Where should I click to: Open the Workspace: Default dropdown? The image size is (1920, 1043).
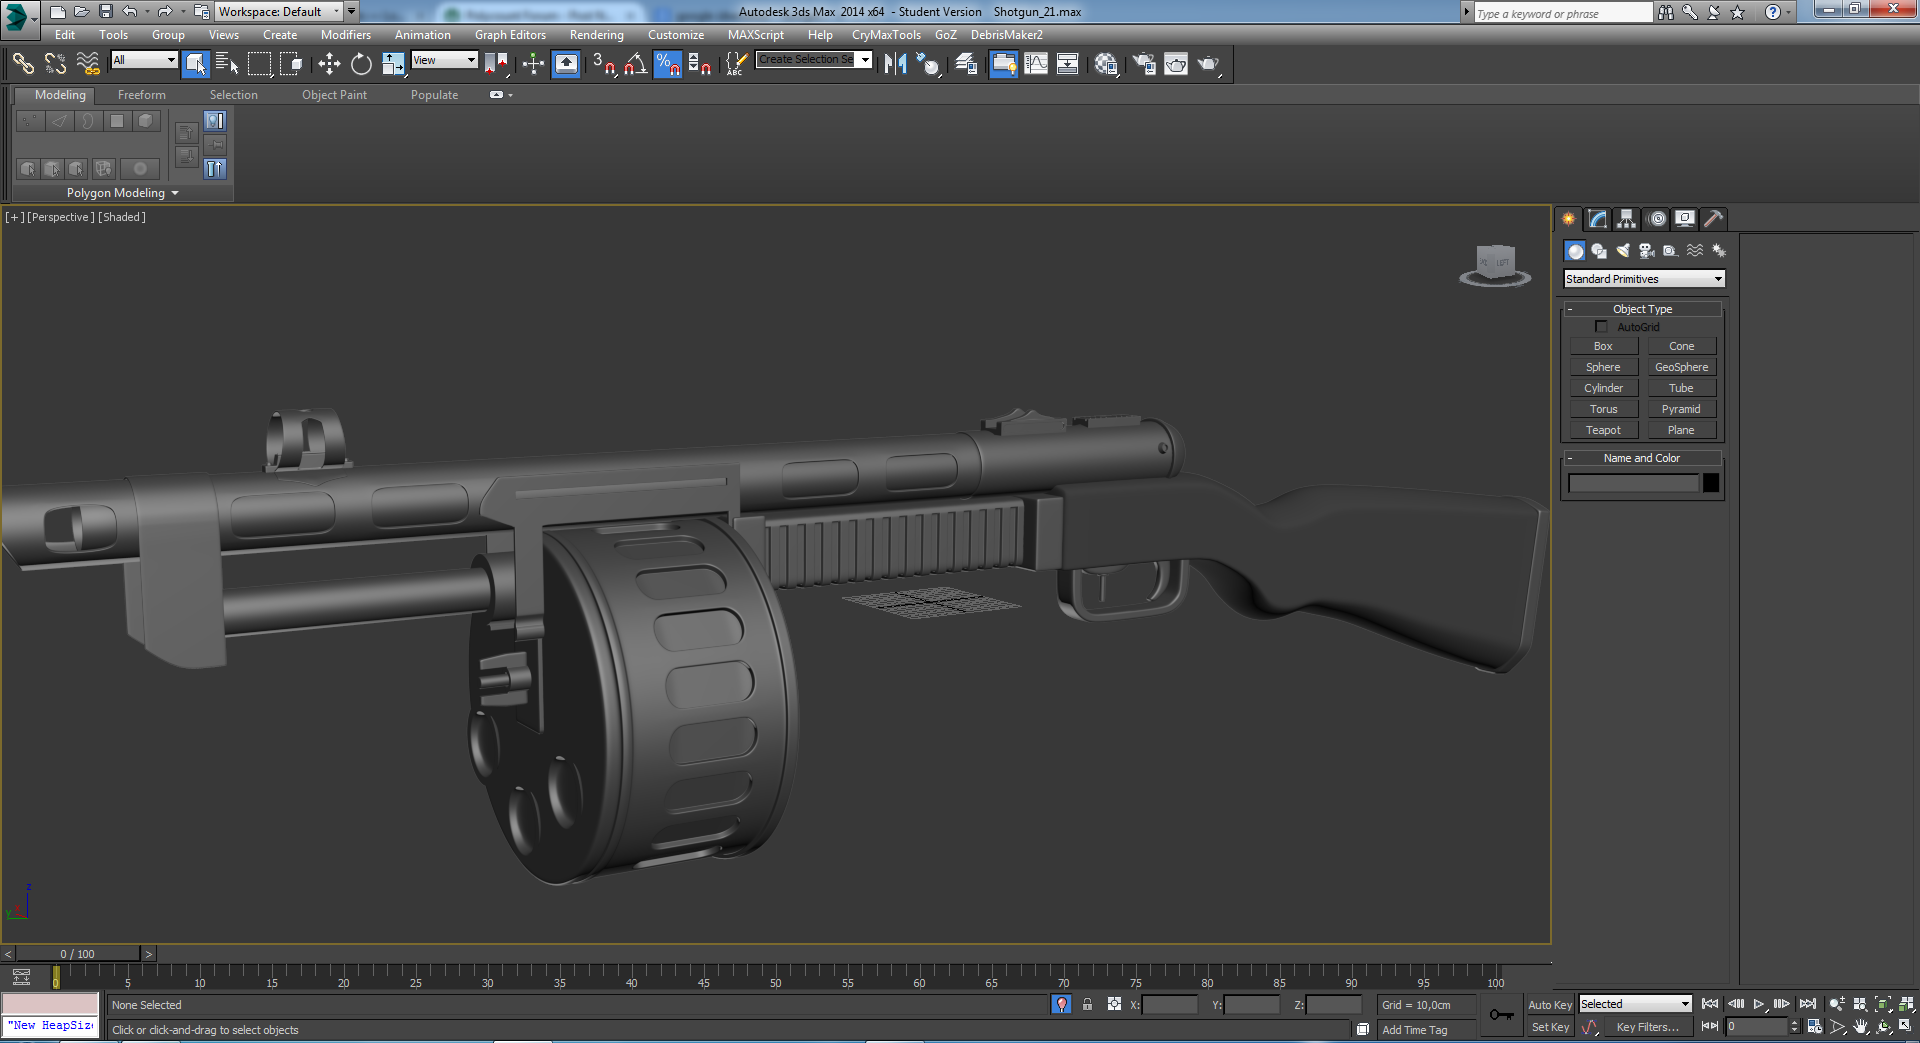[x=279, y=12]
